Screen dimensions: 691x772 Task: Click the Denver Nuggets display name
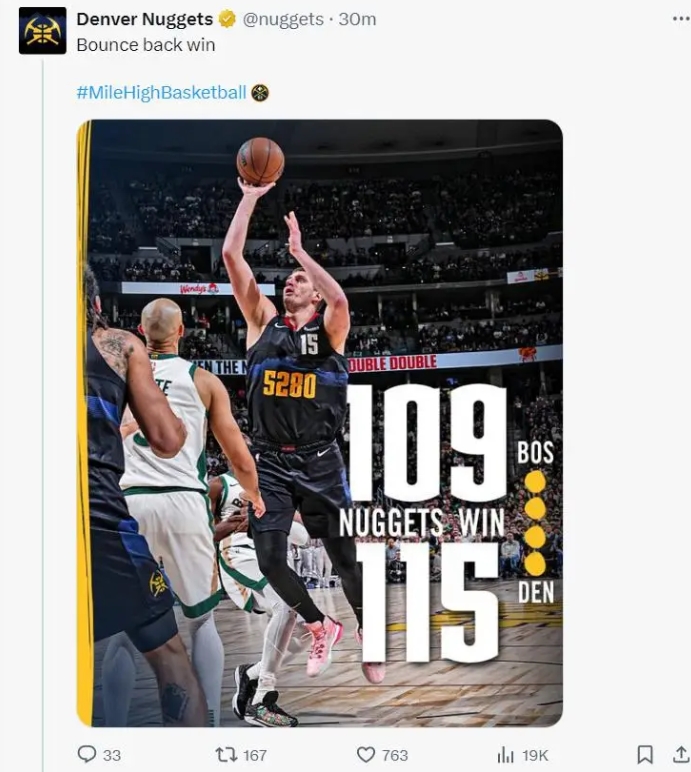point(145,19)
